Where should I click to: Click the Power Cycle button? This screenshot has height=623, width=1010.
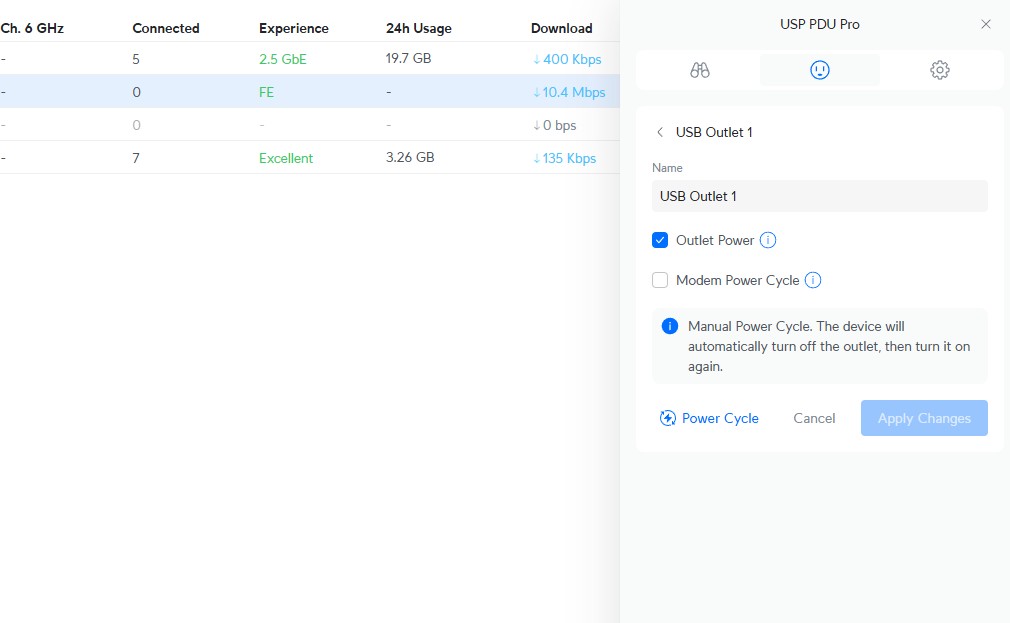(x=709, y=418)
